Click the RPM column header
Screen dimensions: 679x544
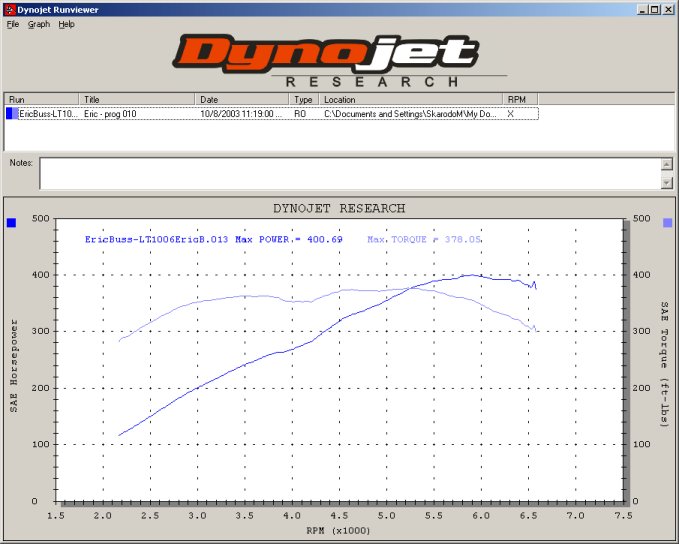pyautogui.click(x=520, y=100)
